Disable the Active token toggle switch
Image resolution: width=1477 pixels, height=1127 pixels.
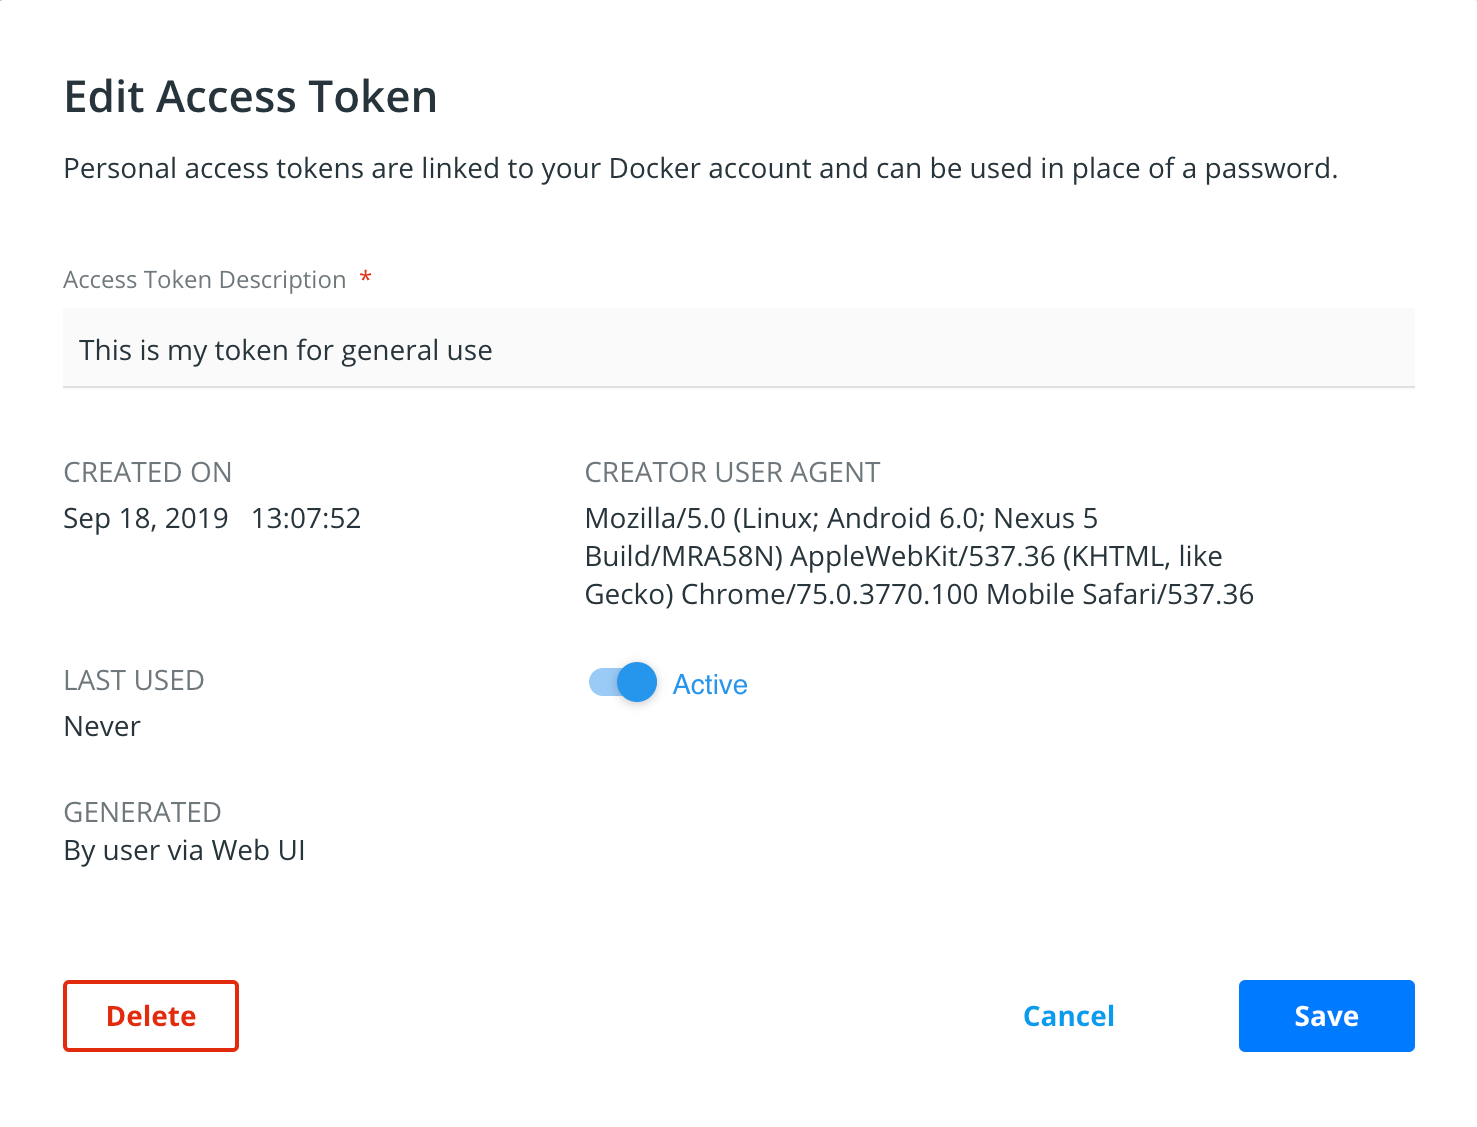tap(623, 683)
